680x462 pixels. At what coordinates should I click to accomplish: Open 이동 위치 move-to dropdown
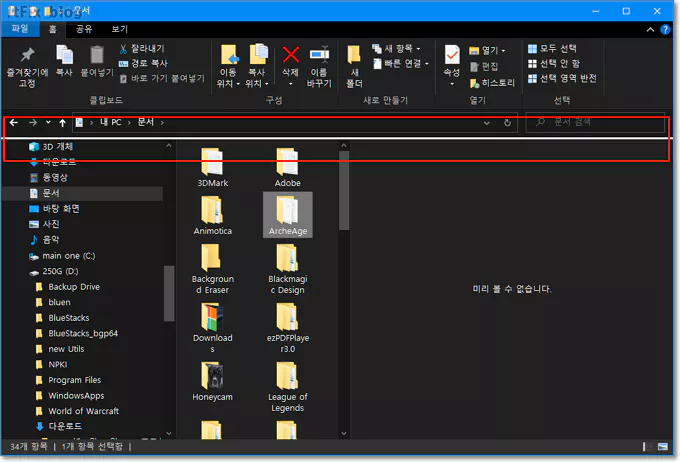(228, 66)
